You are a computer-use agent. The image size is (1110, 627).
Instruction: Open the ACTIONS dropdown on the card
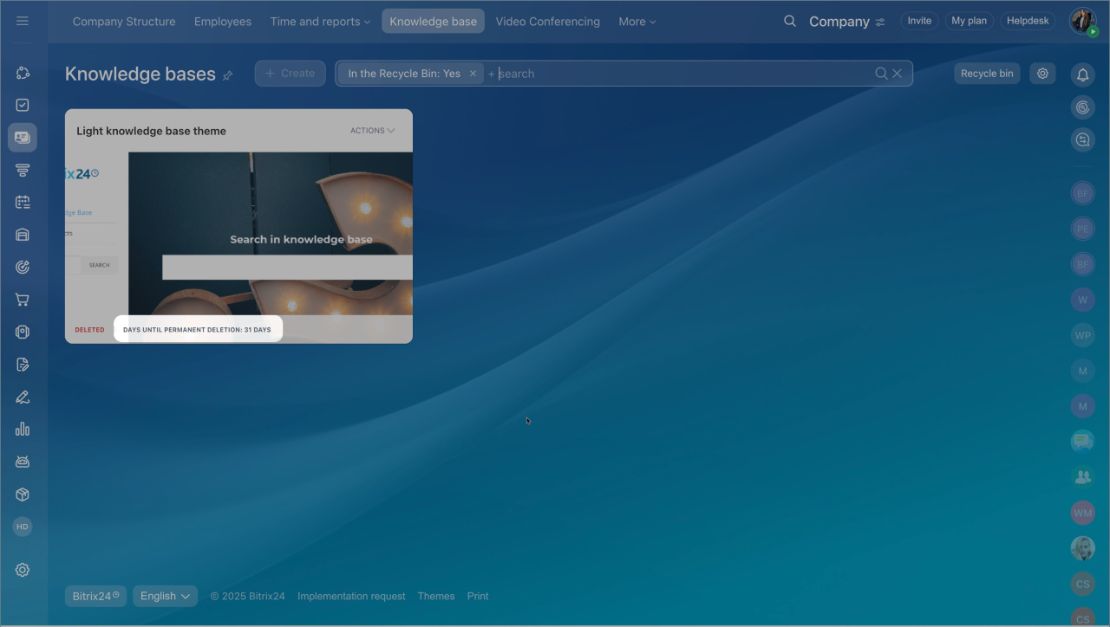(x=372, y=131)
